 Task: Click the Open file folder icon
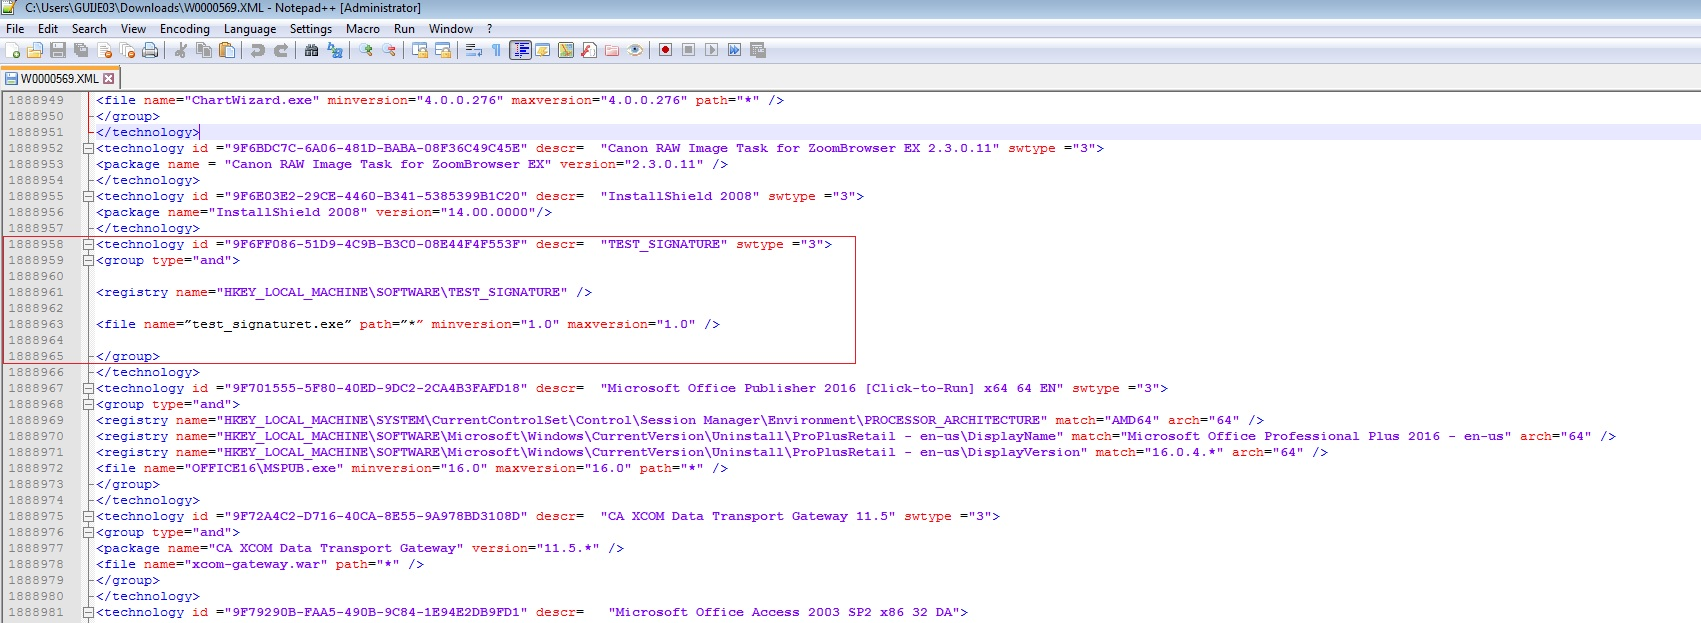(35, 50)
